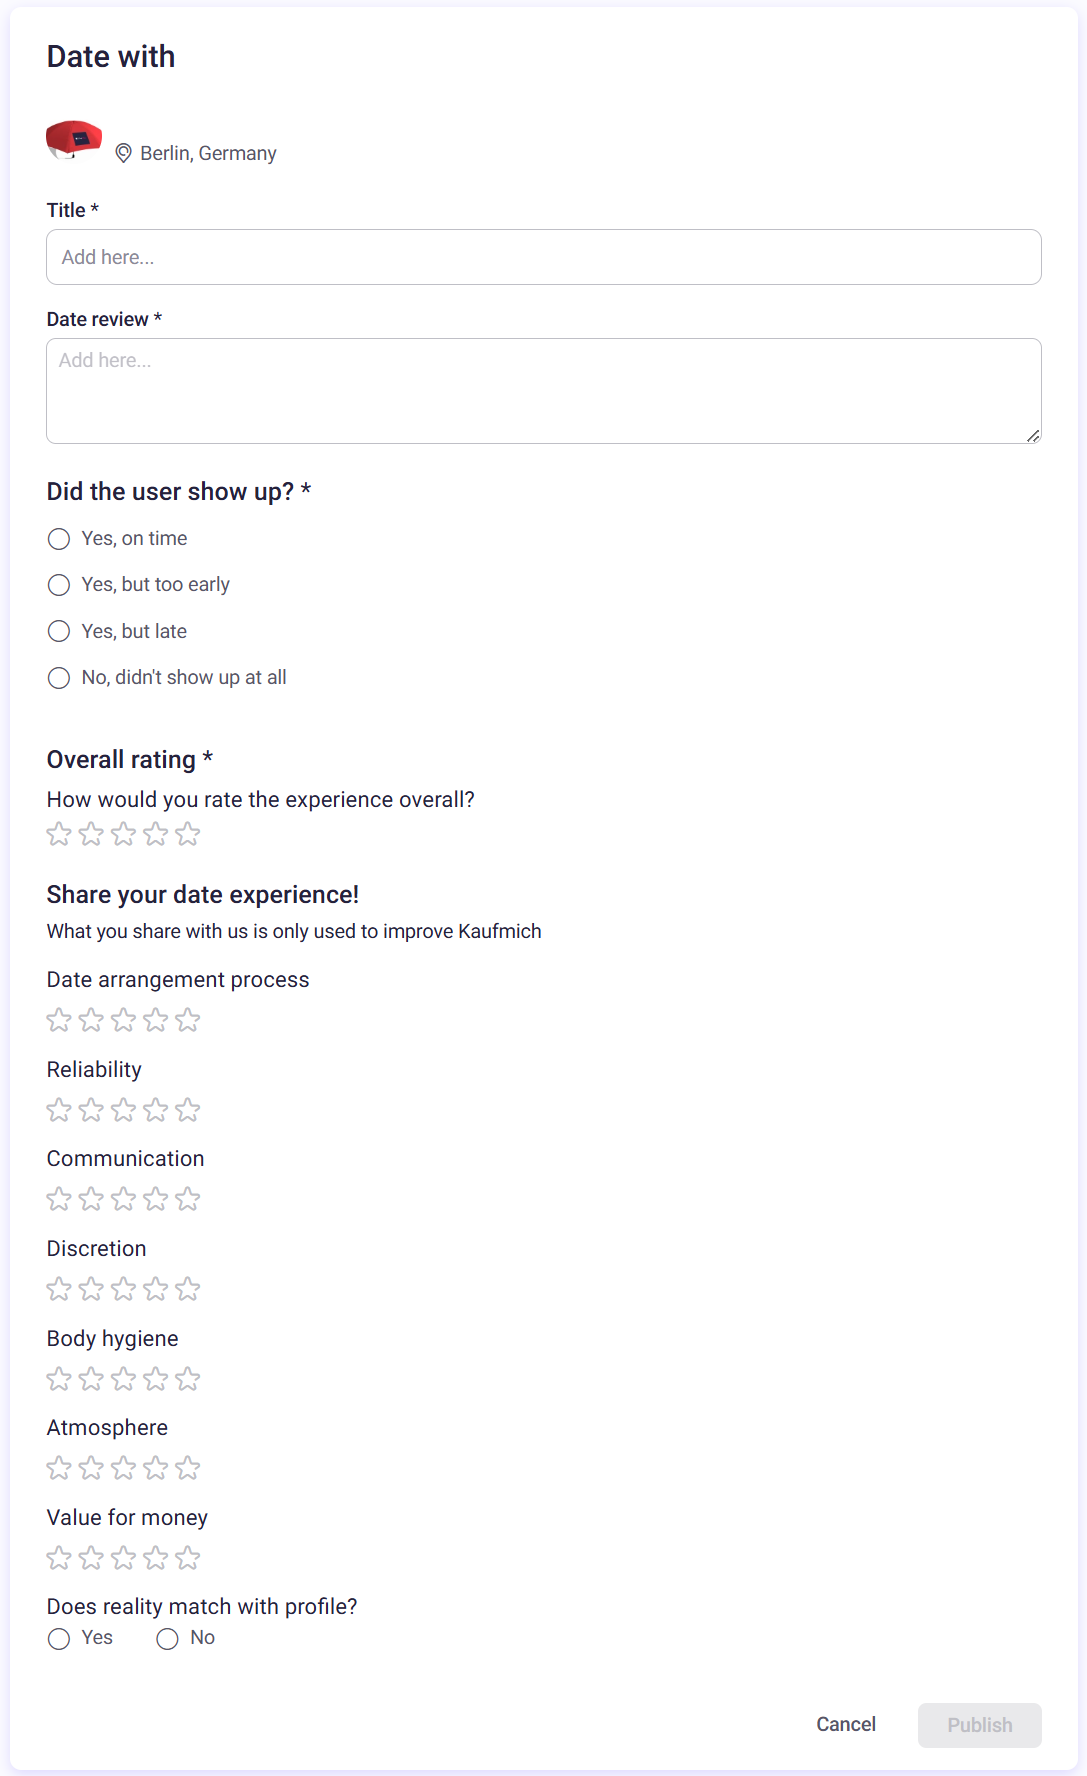The height and width of the screenshot is (1776, 1087).
Task: Click the Publish button
Action: [980, 1725]
